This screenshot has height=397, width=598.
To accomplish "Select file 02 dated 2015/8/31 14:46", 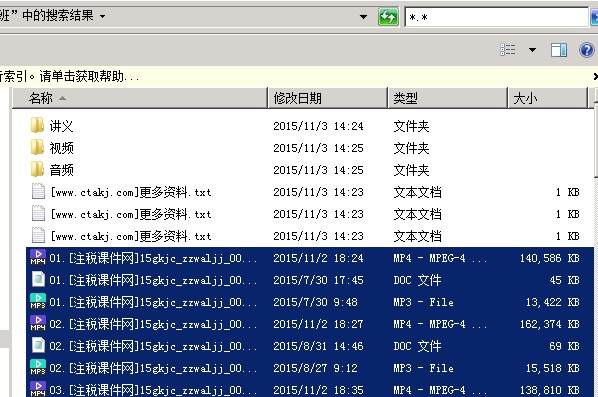I will click(310, 346).
